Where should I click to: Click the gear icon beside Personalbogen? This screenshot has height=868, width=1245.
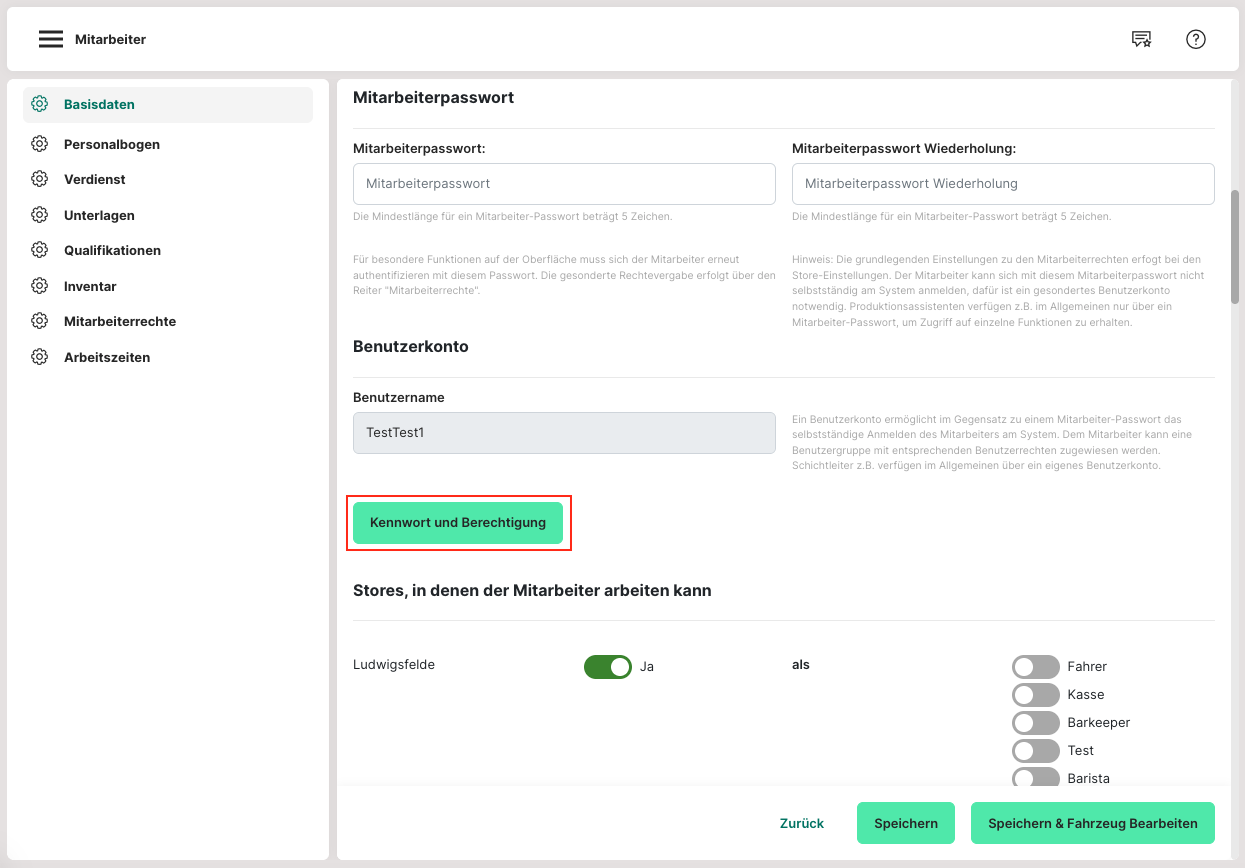[40, 144]
